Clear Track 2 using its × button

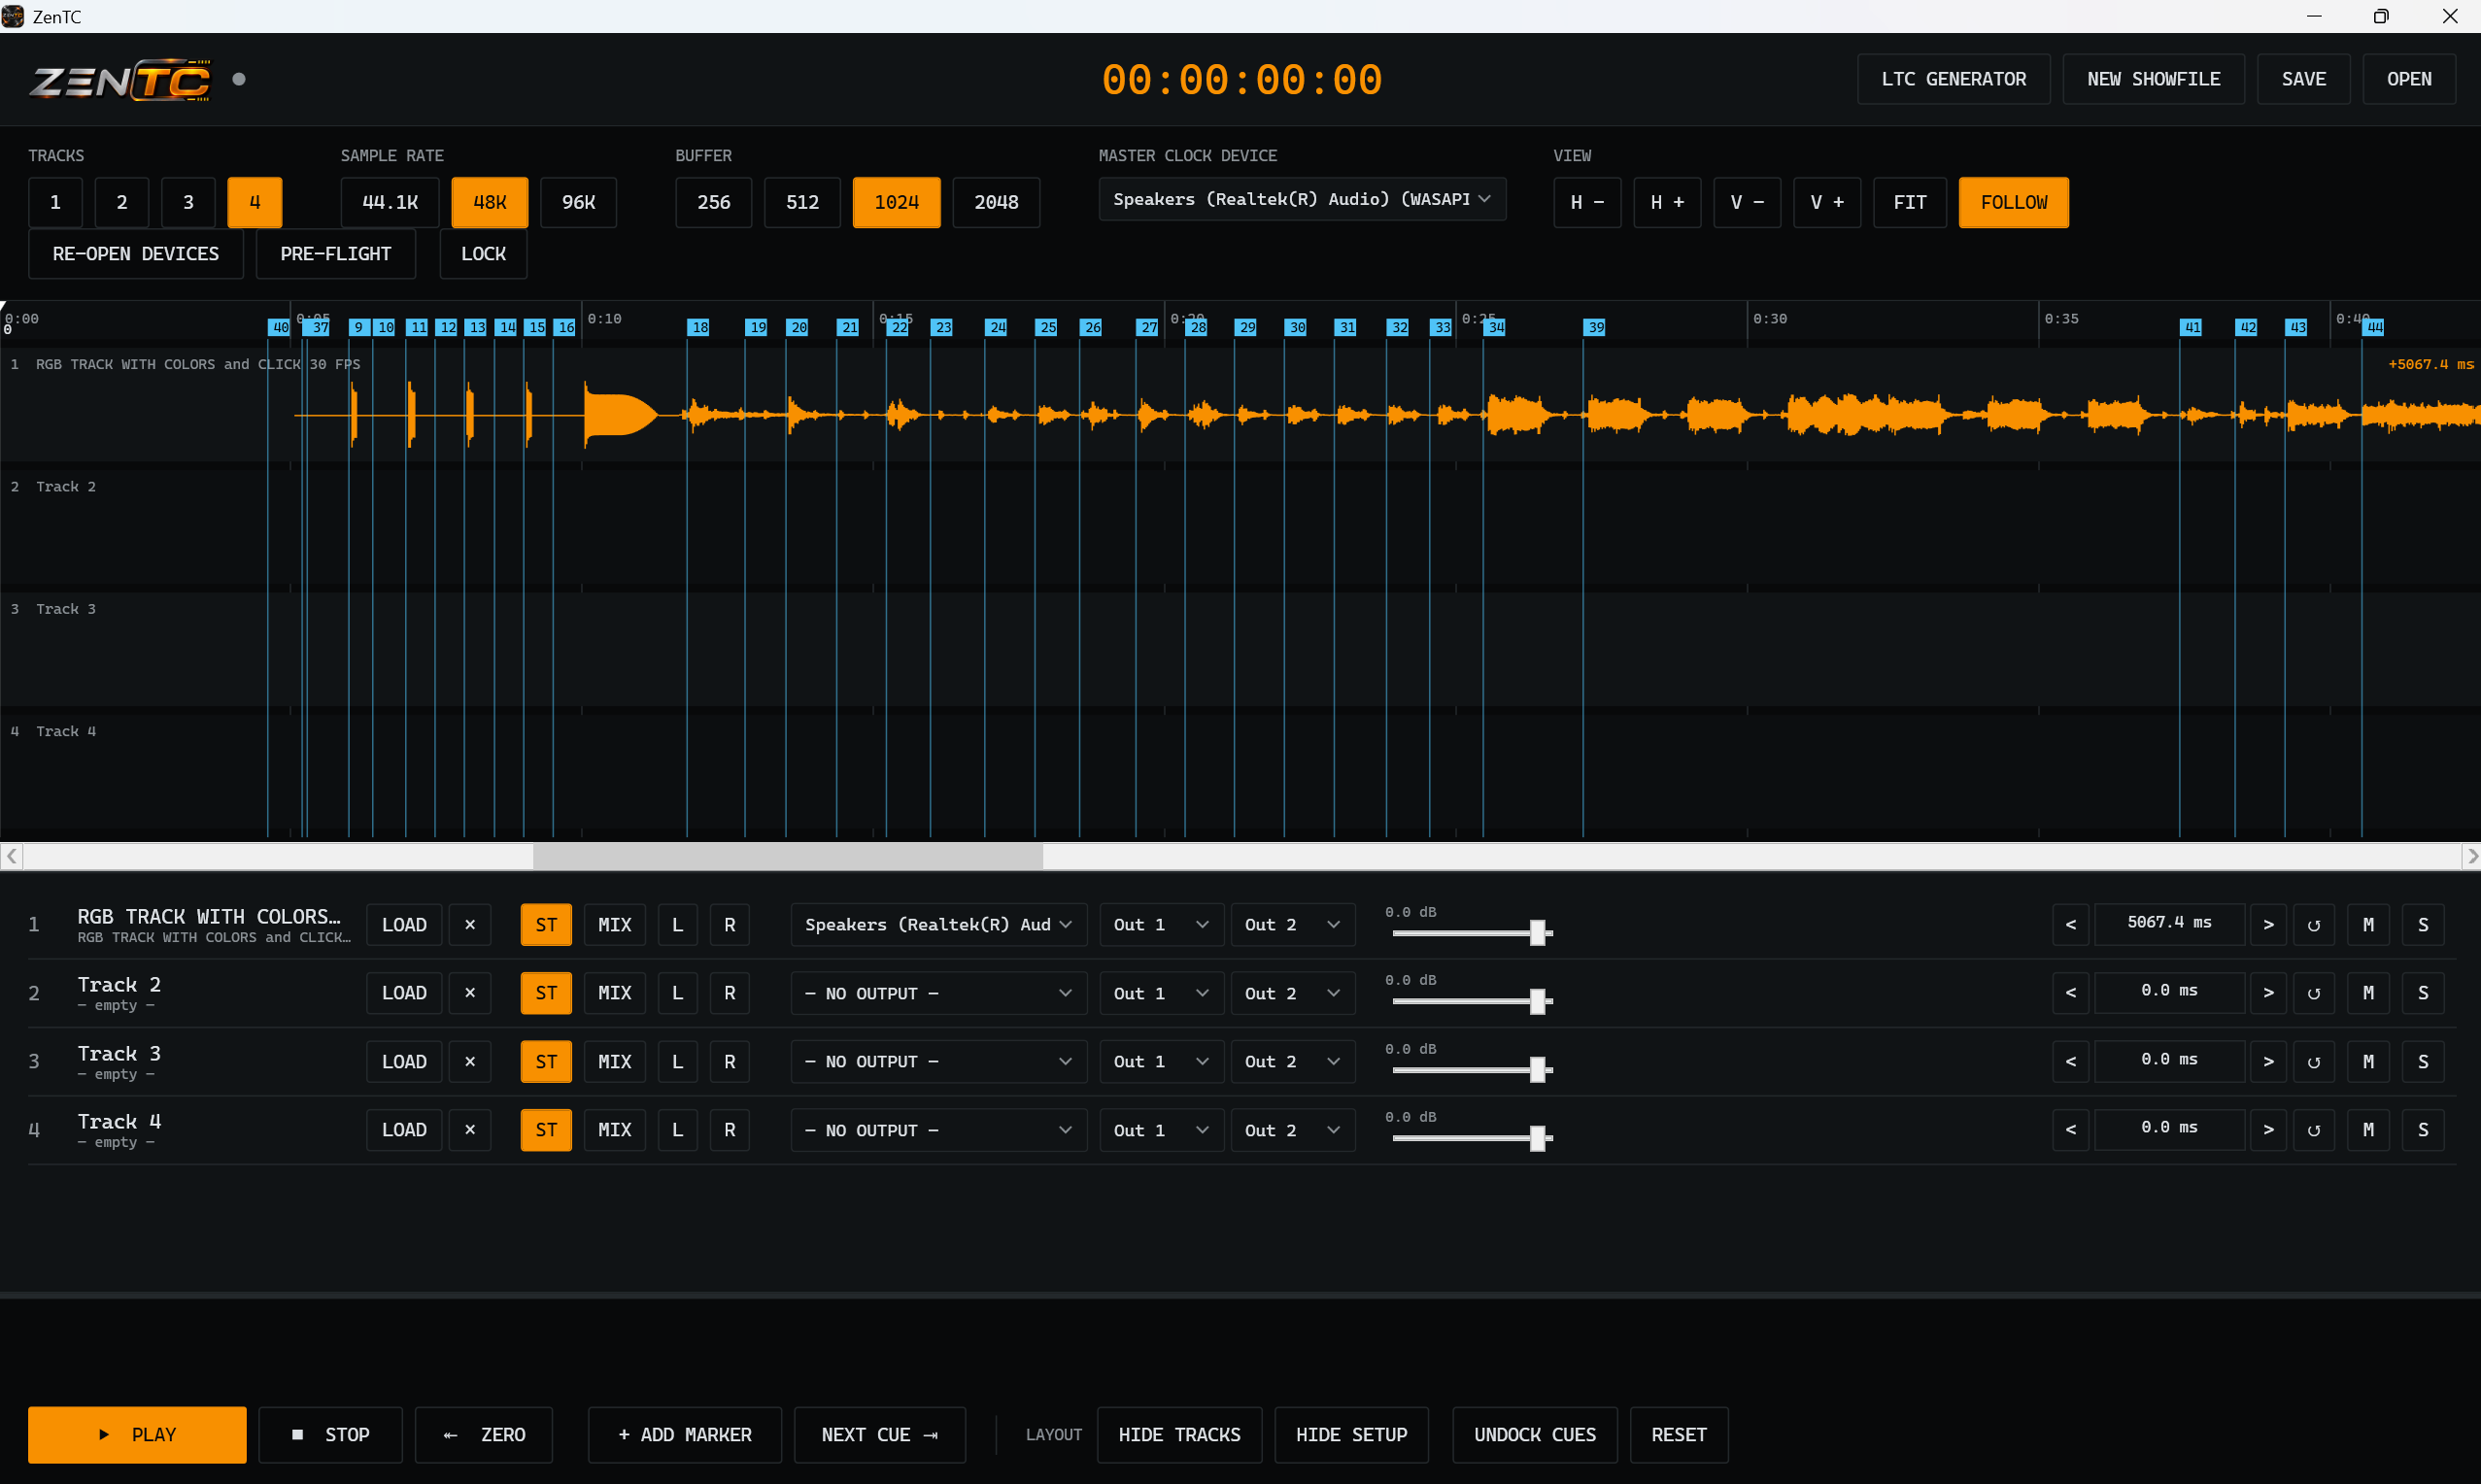coord(470,993)
